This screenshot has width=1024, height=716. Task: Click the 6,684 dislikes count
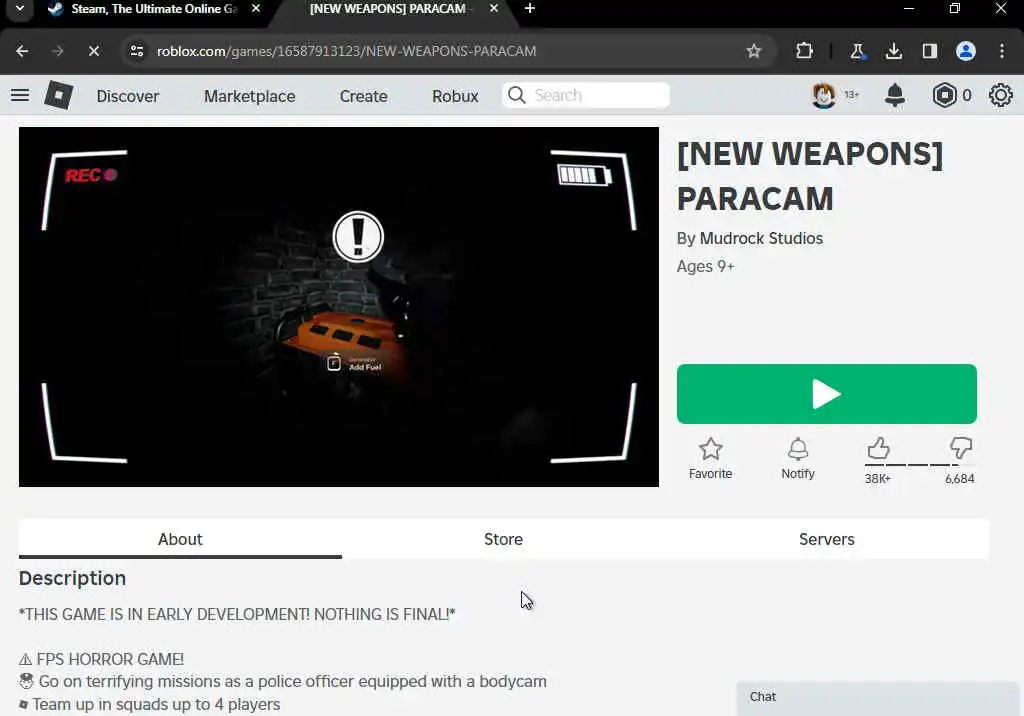click(x=959, y=479)
